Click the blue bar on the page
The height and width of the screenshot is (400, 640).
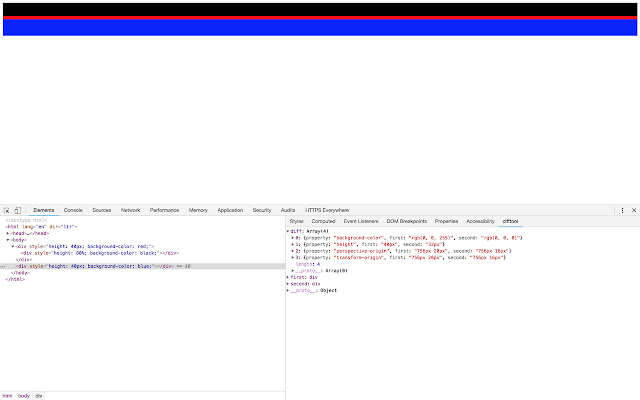[x=320, y=27]
